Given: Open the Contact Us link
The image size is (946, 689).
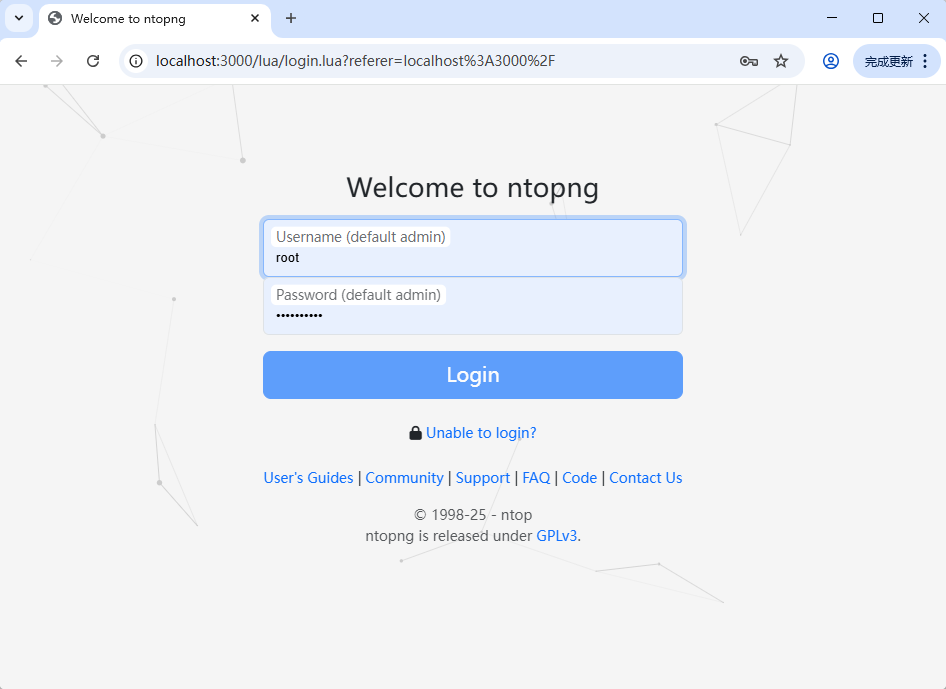Looking at the screenshot, I should [646, 478].
